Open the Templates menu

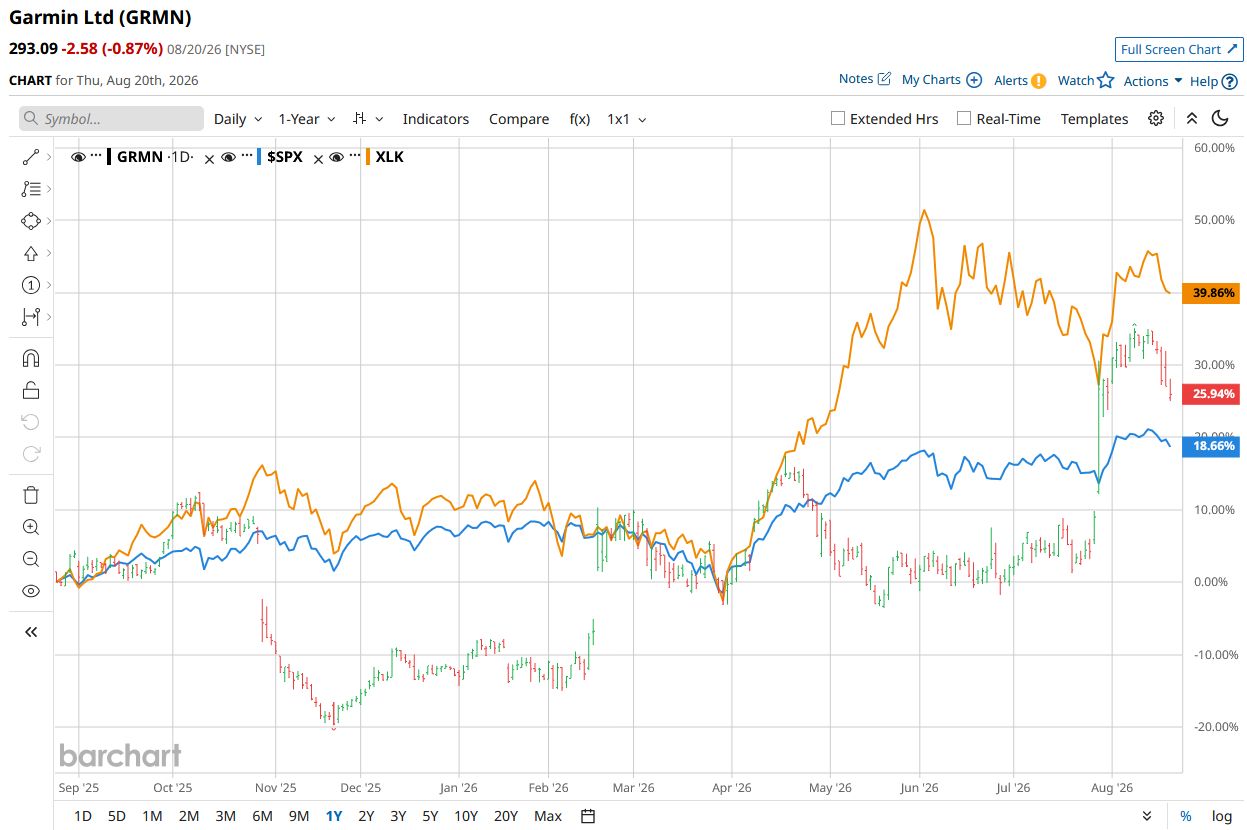tap(1094, 118)
